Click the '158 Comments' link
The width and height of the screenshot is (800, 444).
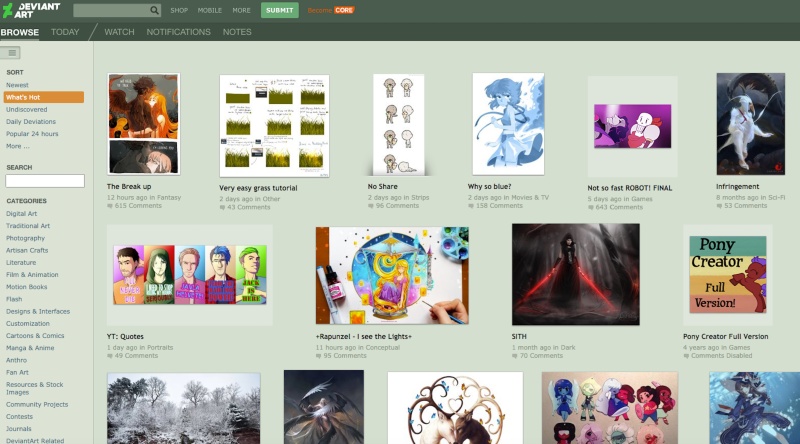click(499, 206)
